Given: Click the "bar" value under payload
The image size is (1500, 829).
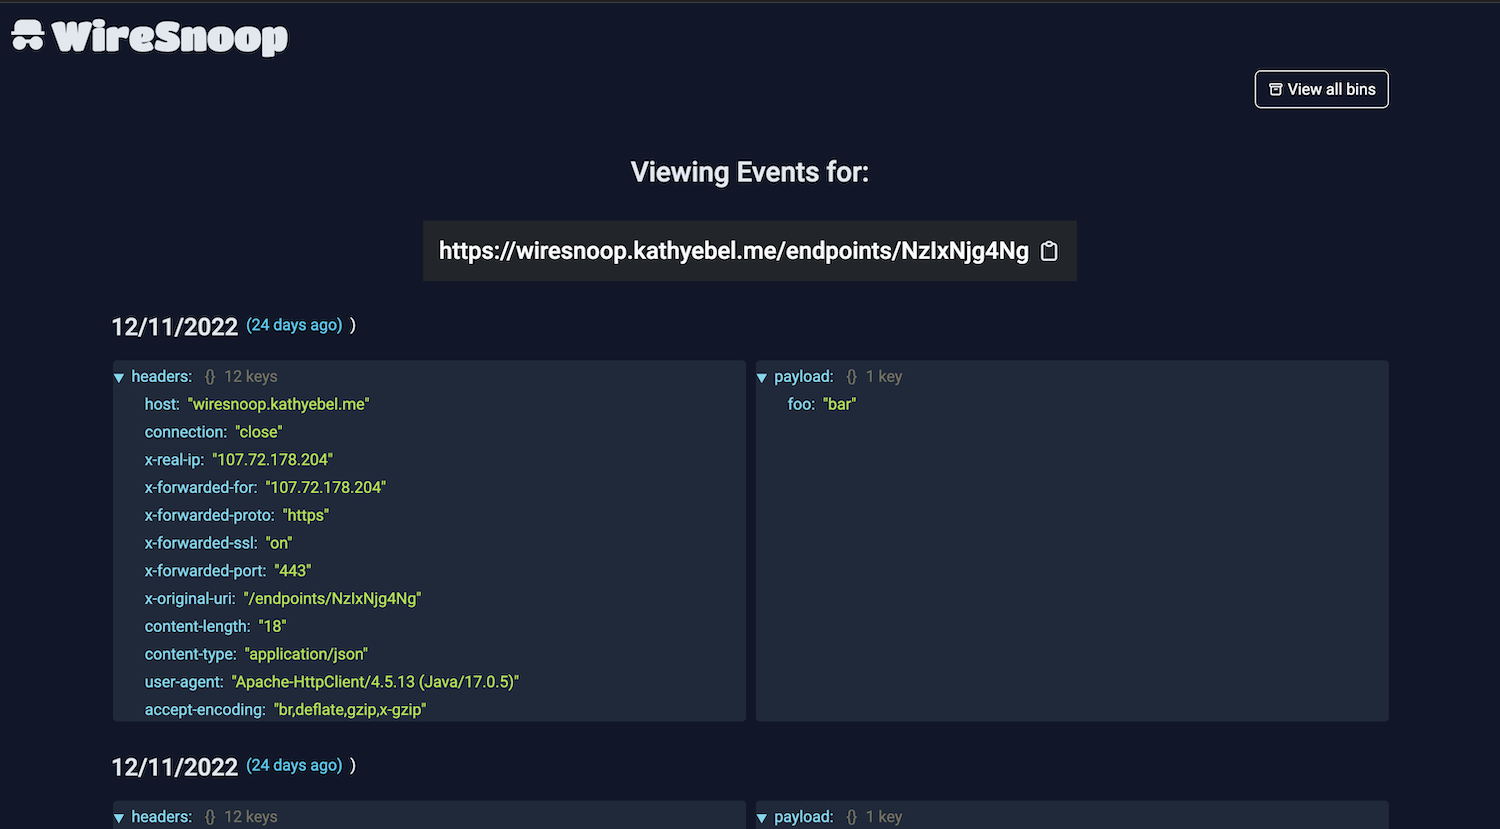Looking at the screenshot, I should [840, 404].
